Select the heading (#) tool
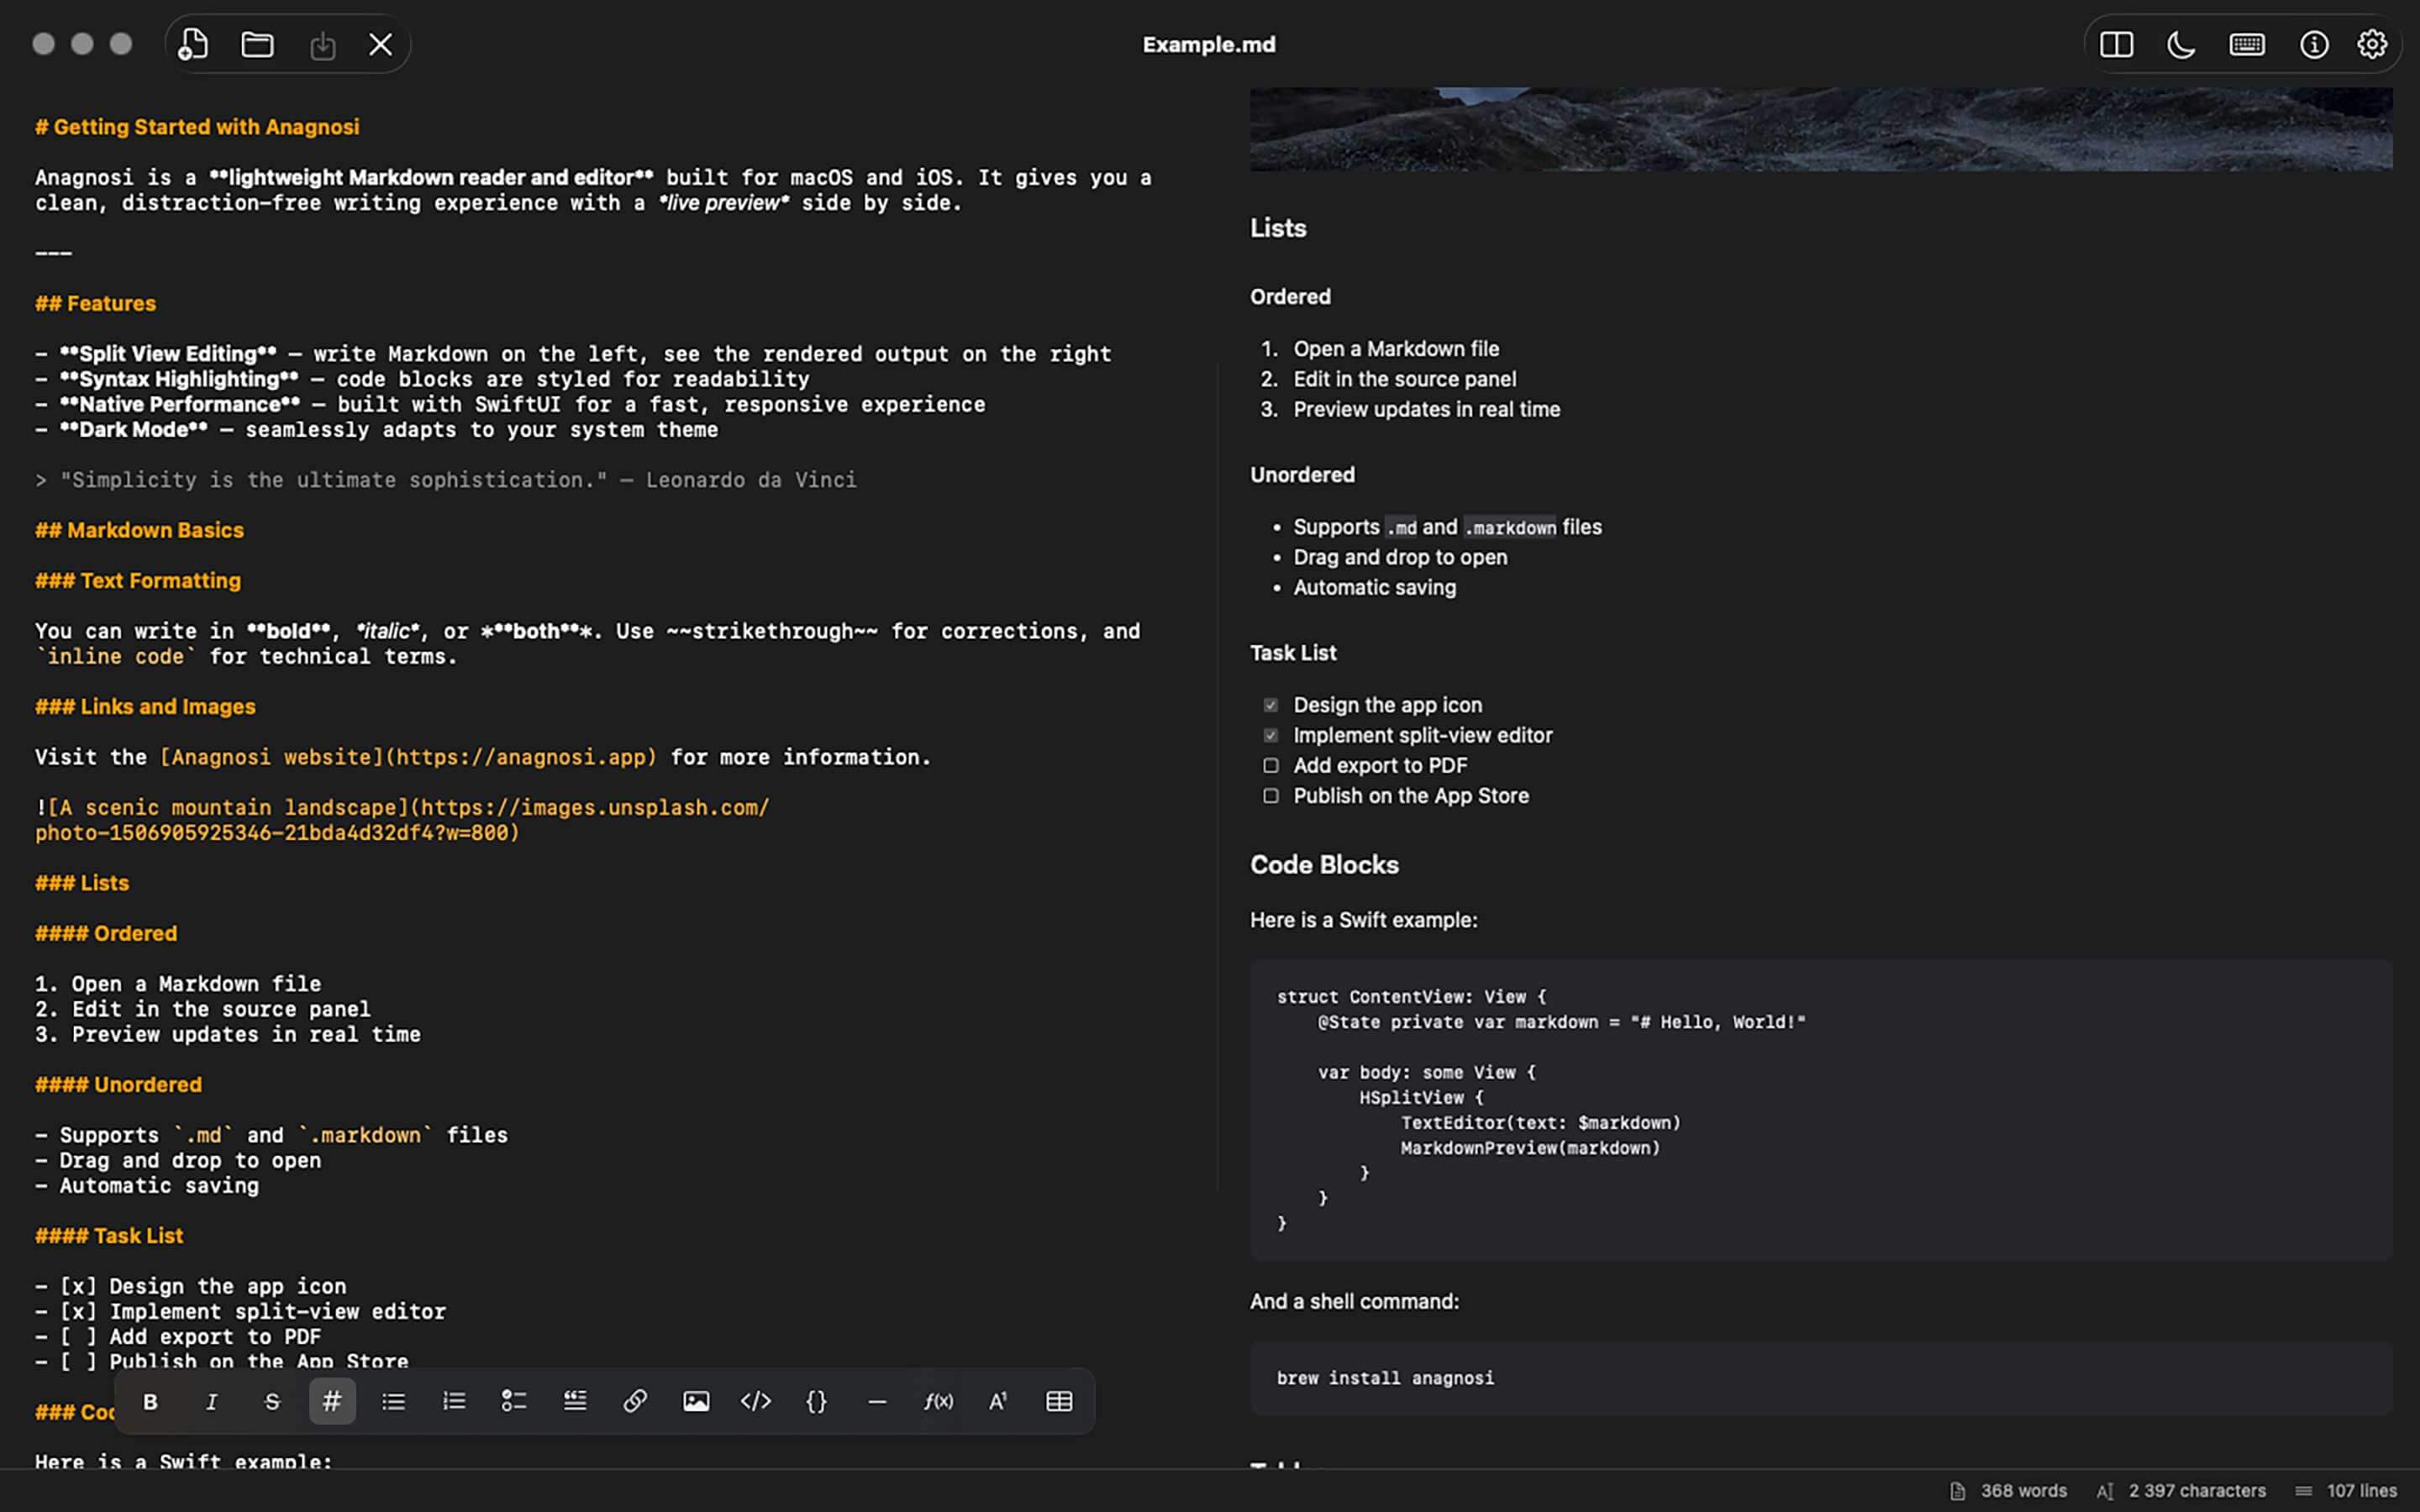 pos(332,1401)
